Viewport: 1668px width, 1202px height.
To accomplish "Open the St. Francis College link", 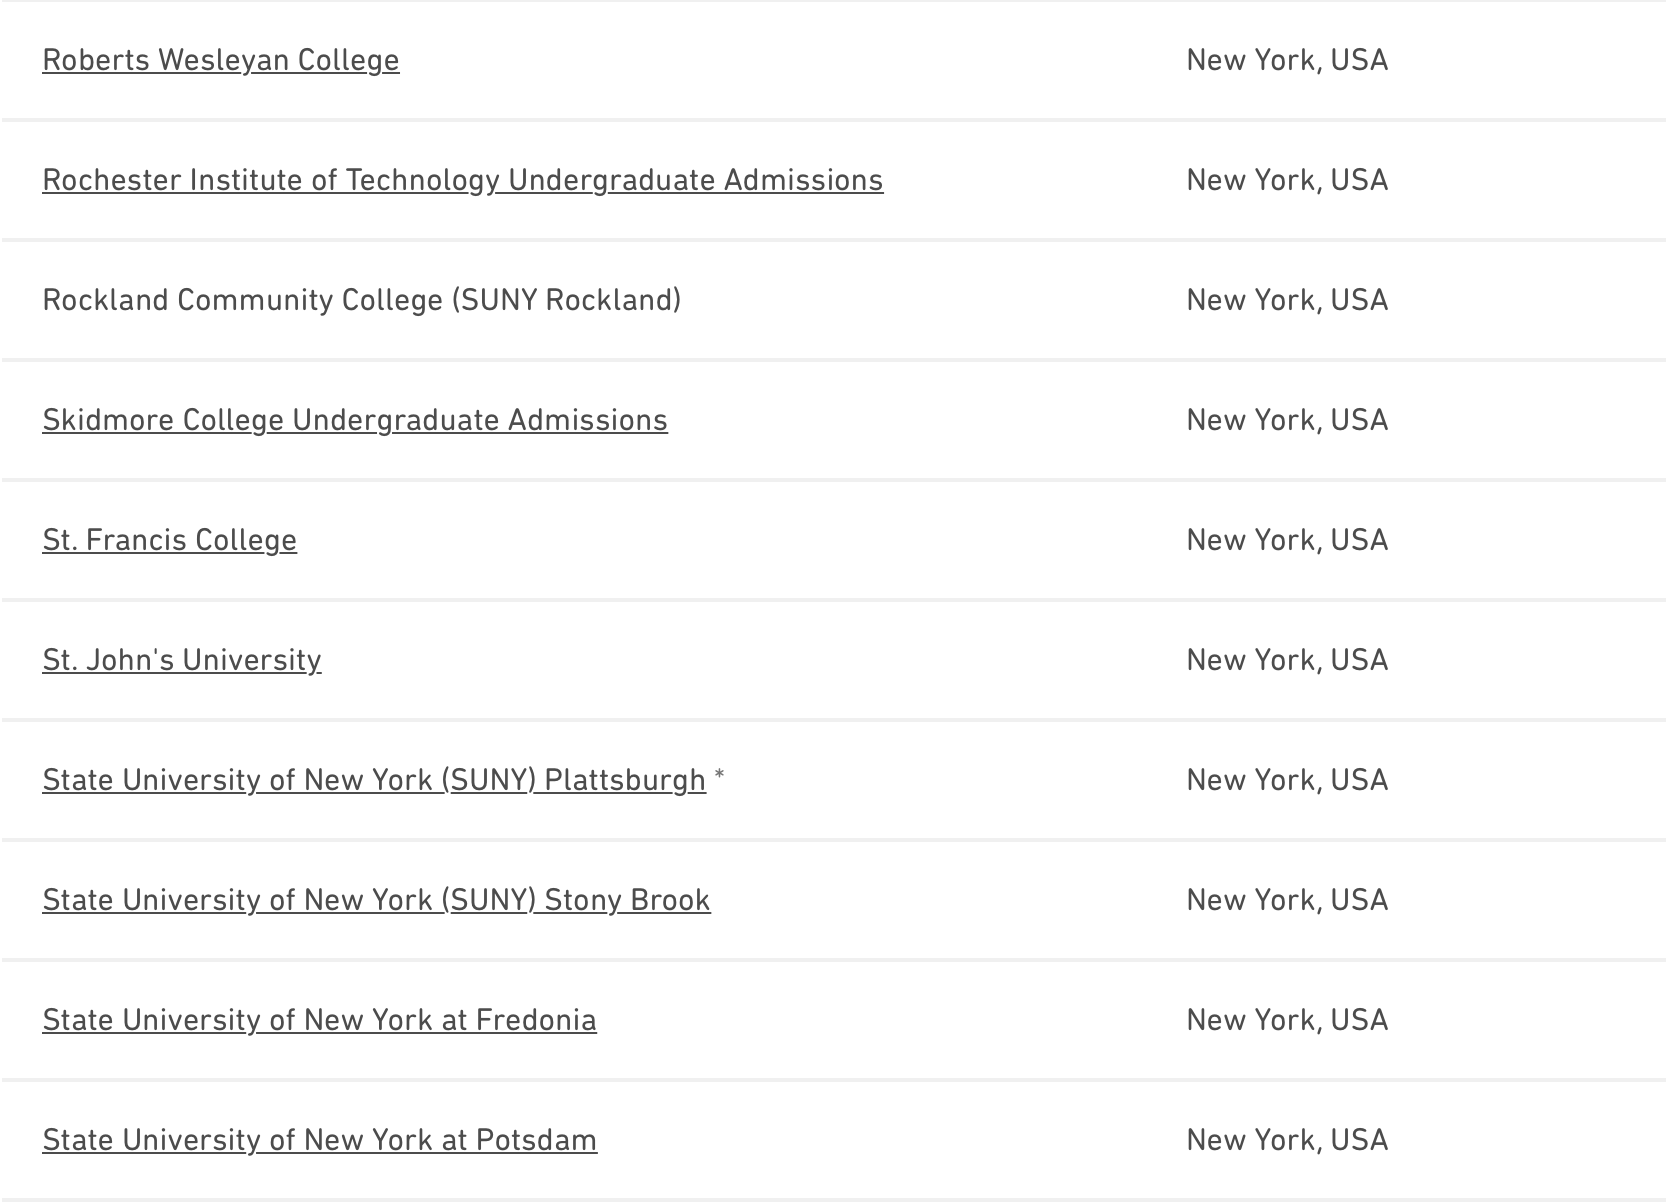I will click(169, 540).
